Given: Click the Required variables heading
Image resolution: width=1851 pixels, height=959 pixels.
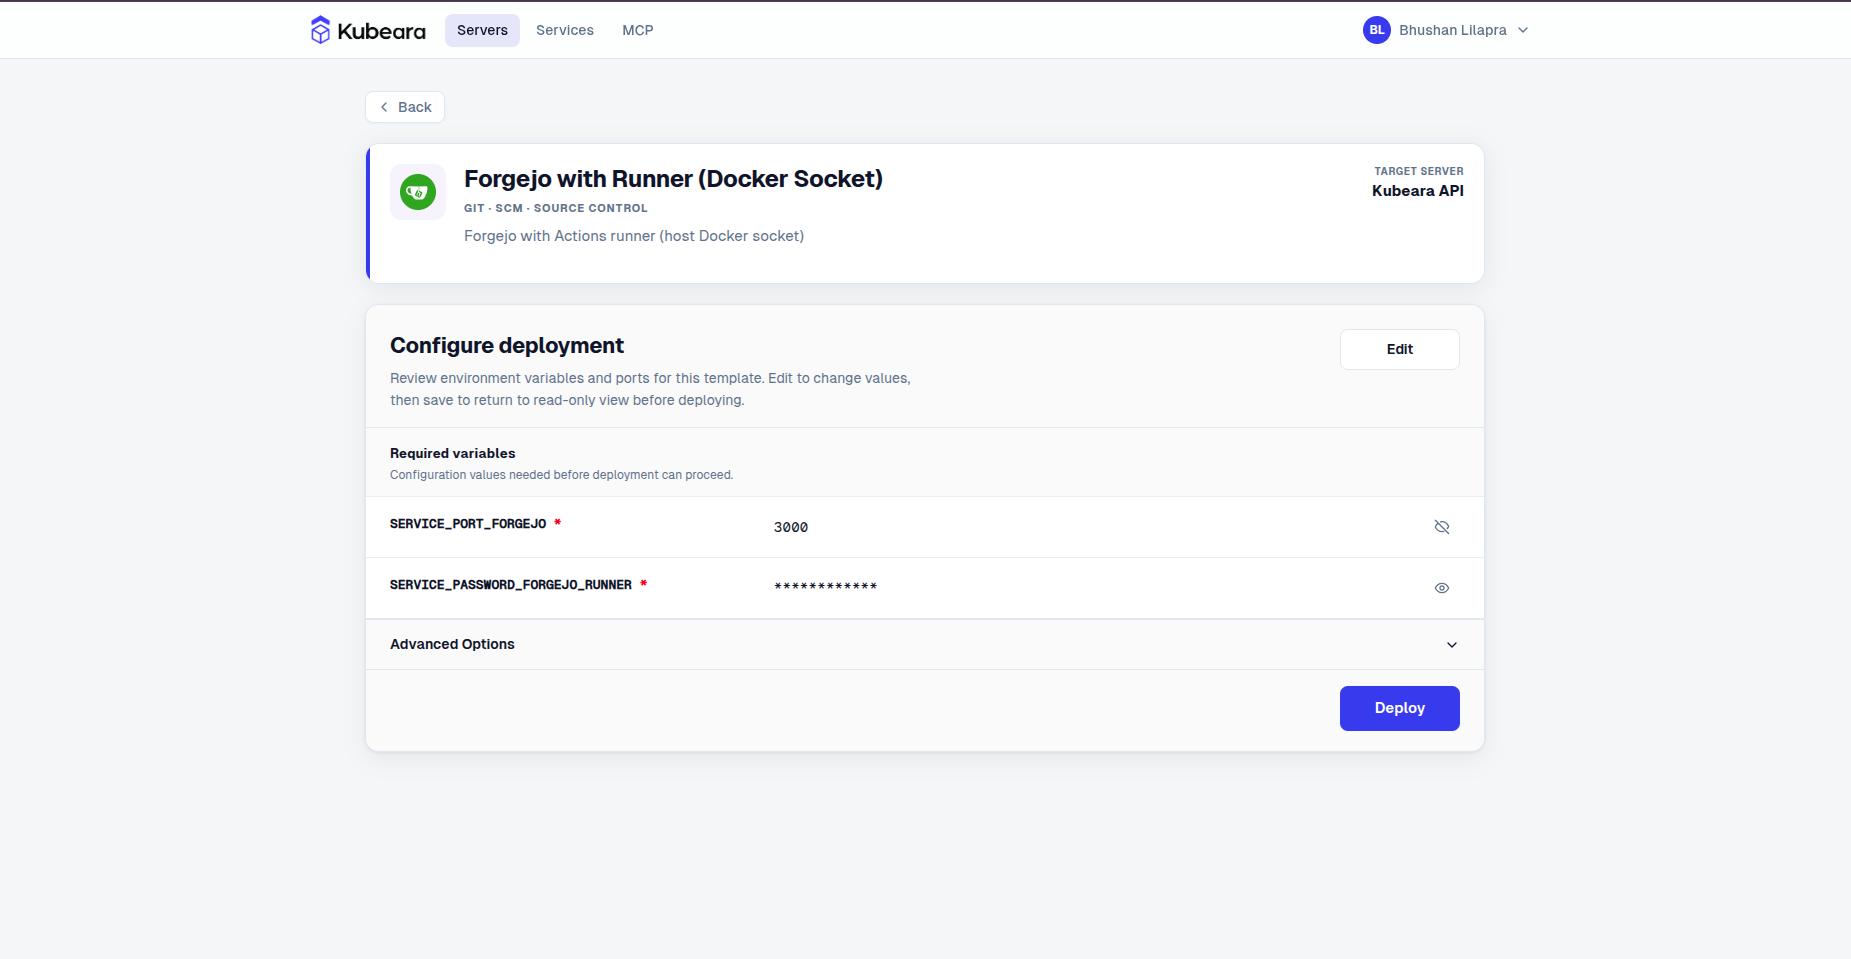Looking at the screenshot, I should tap(453, 453).
